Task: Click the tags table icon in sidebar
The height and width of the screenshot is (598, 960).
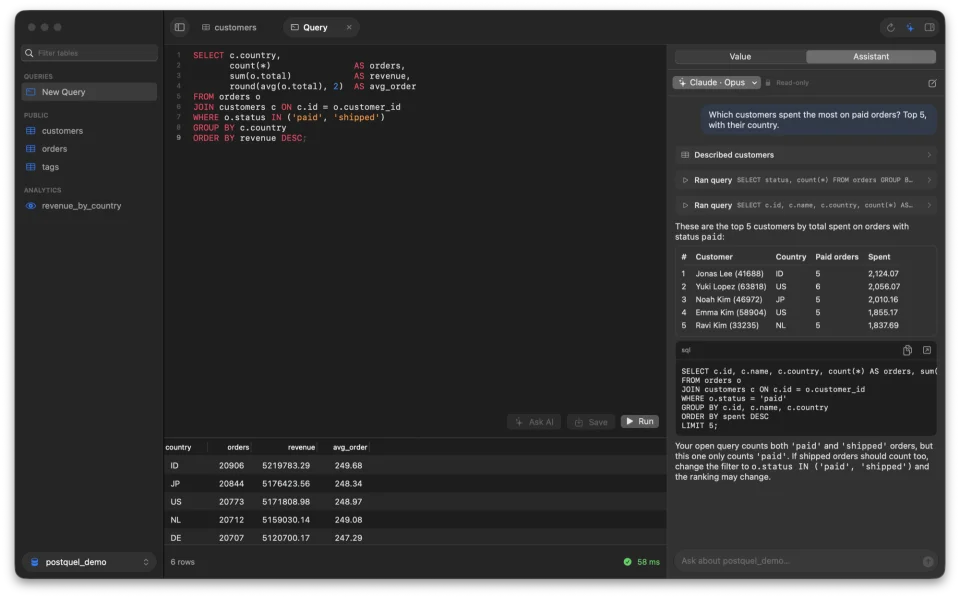Action: click(31, 166)
